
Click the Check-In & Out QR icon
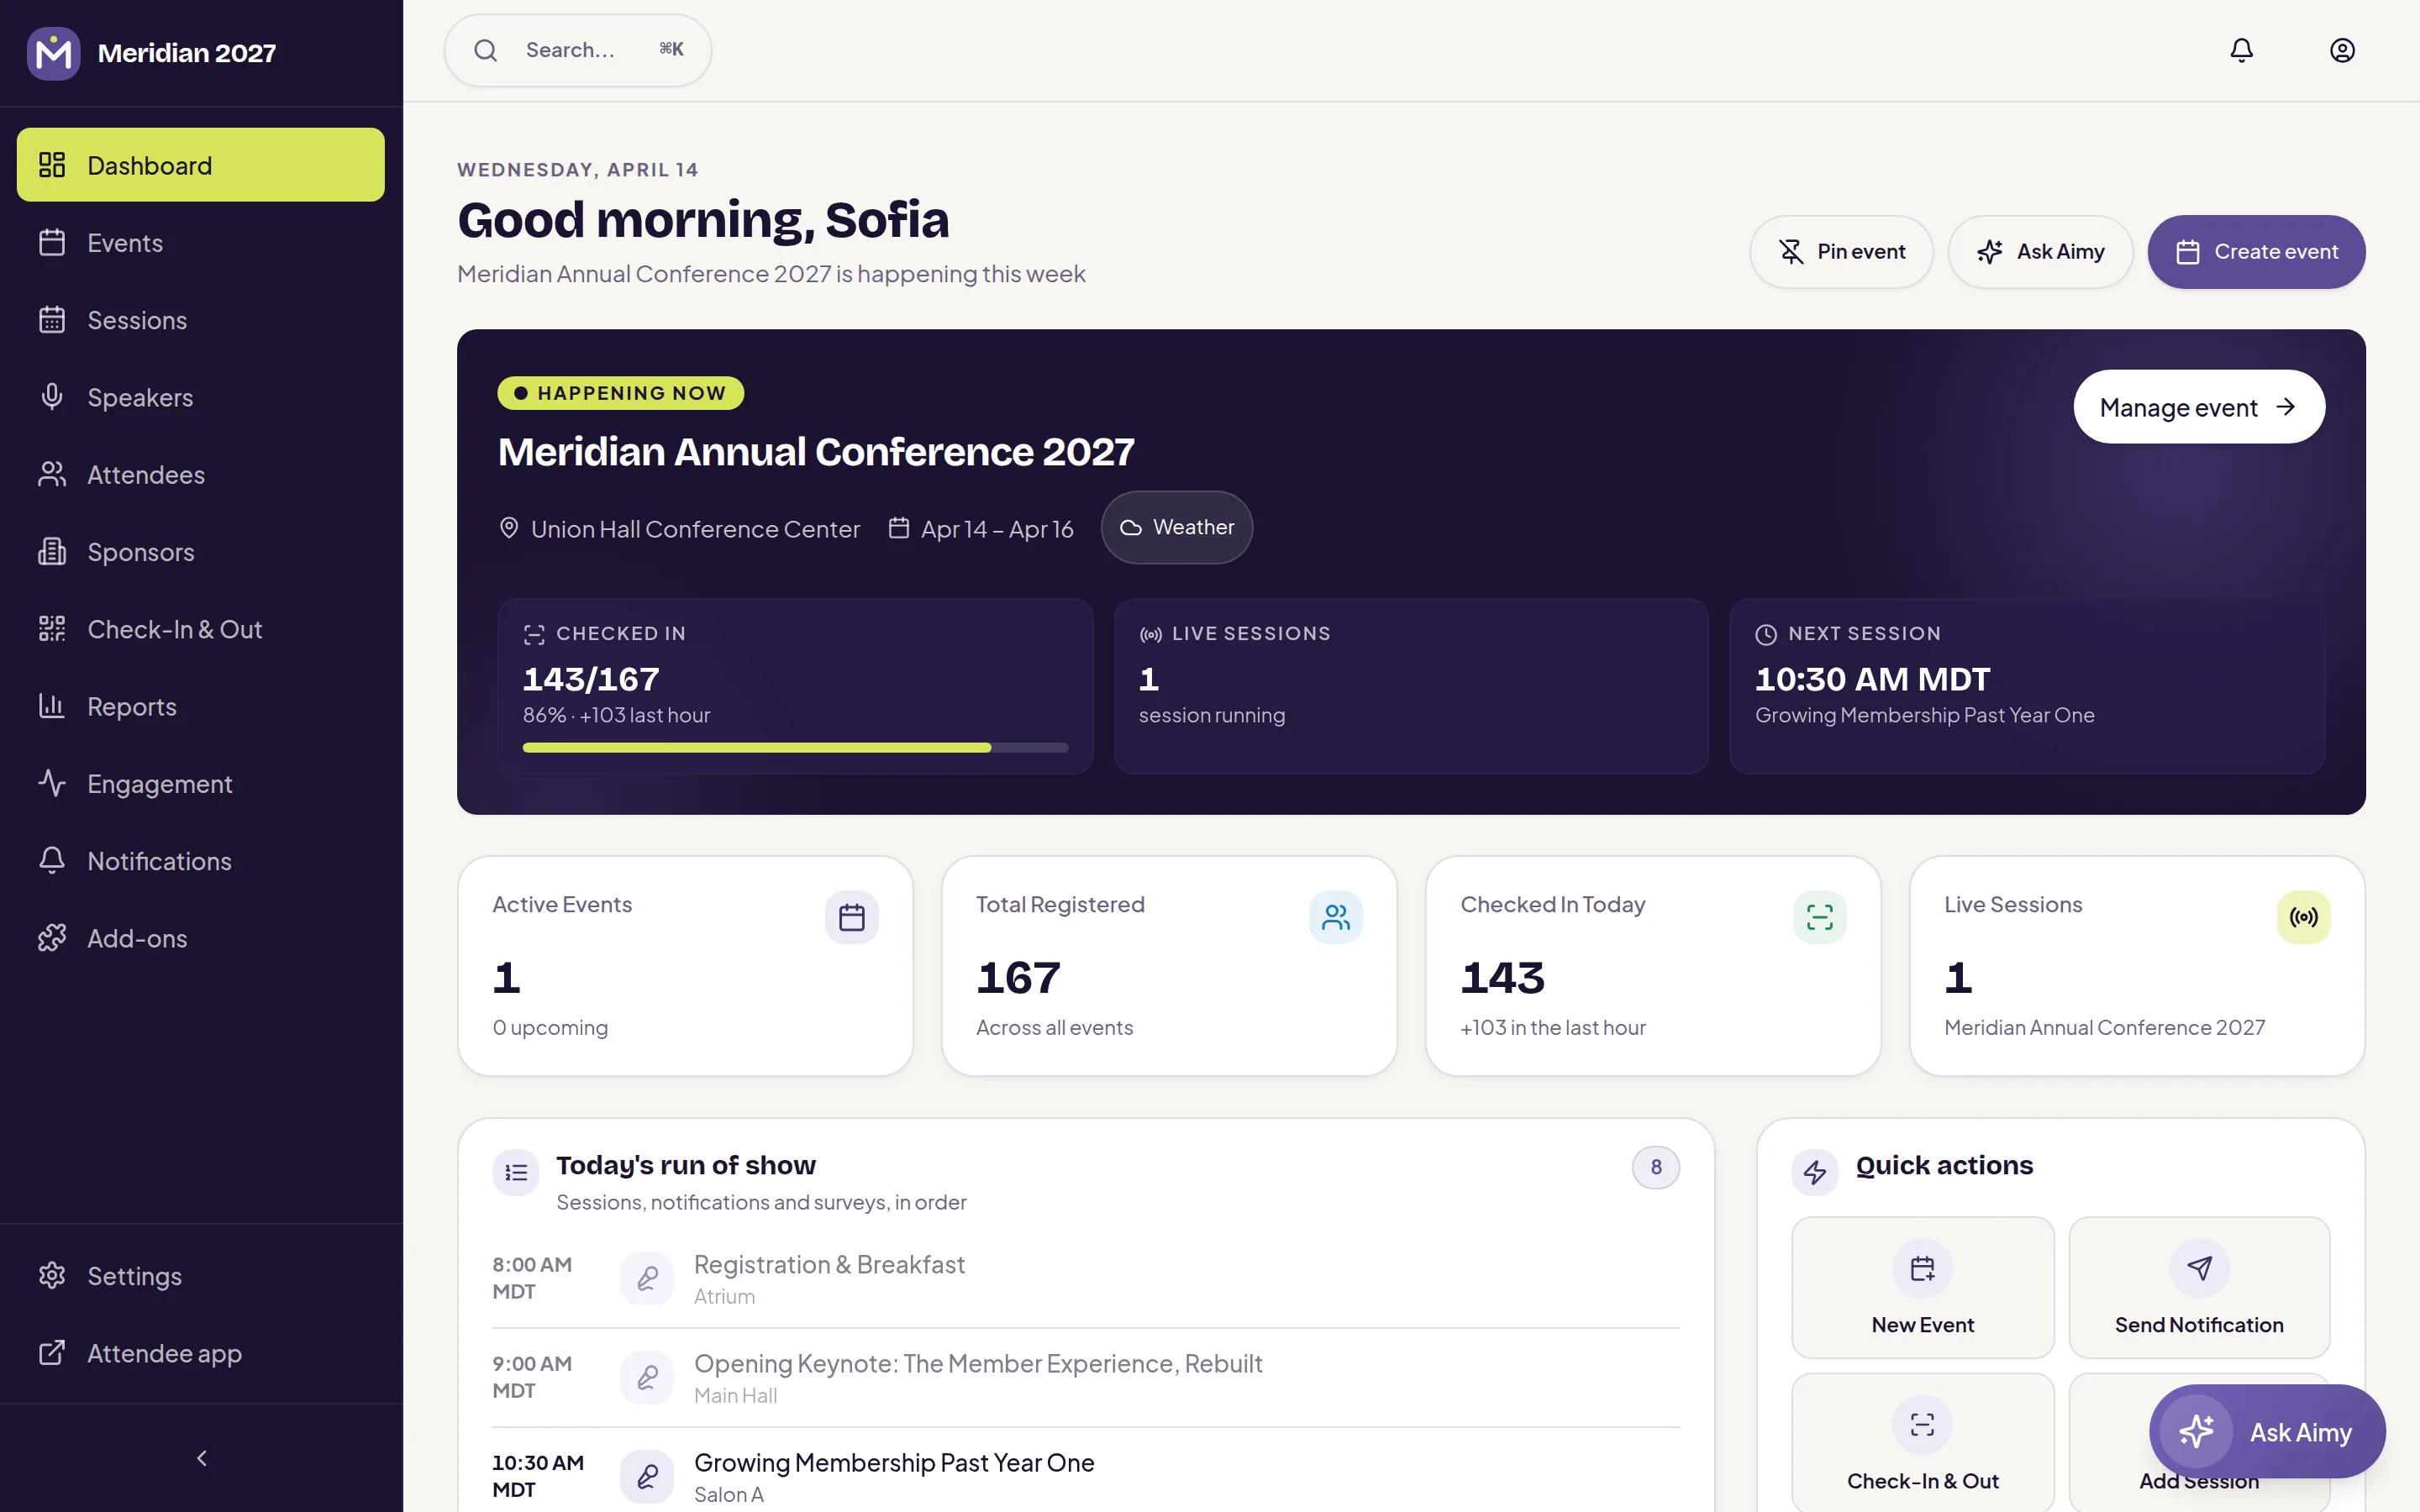point(52,629)
